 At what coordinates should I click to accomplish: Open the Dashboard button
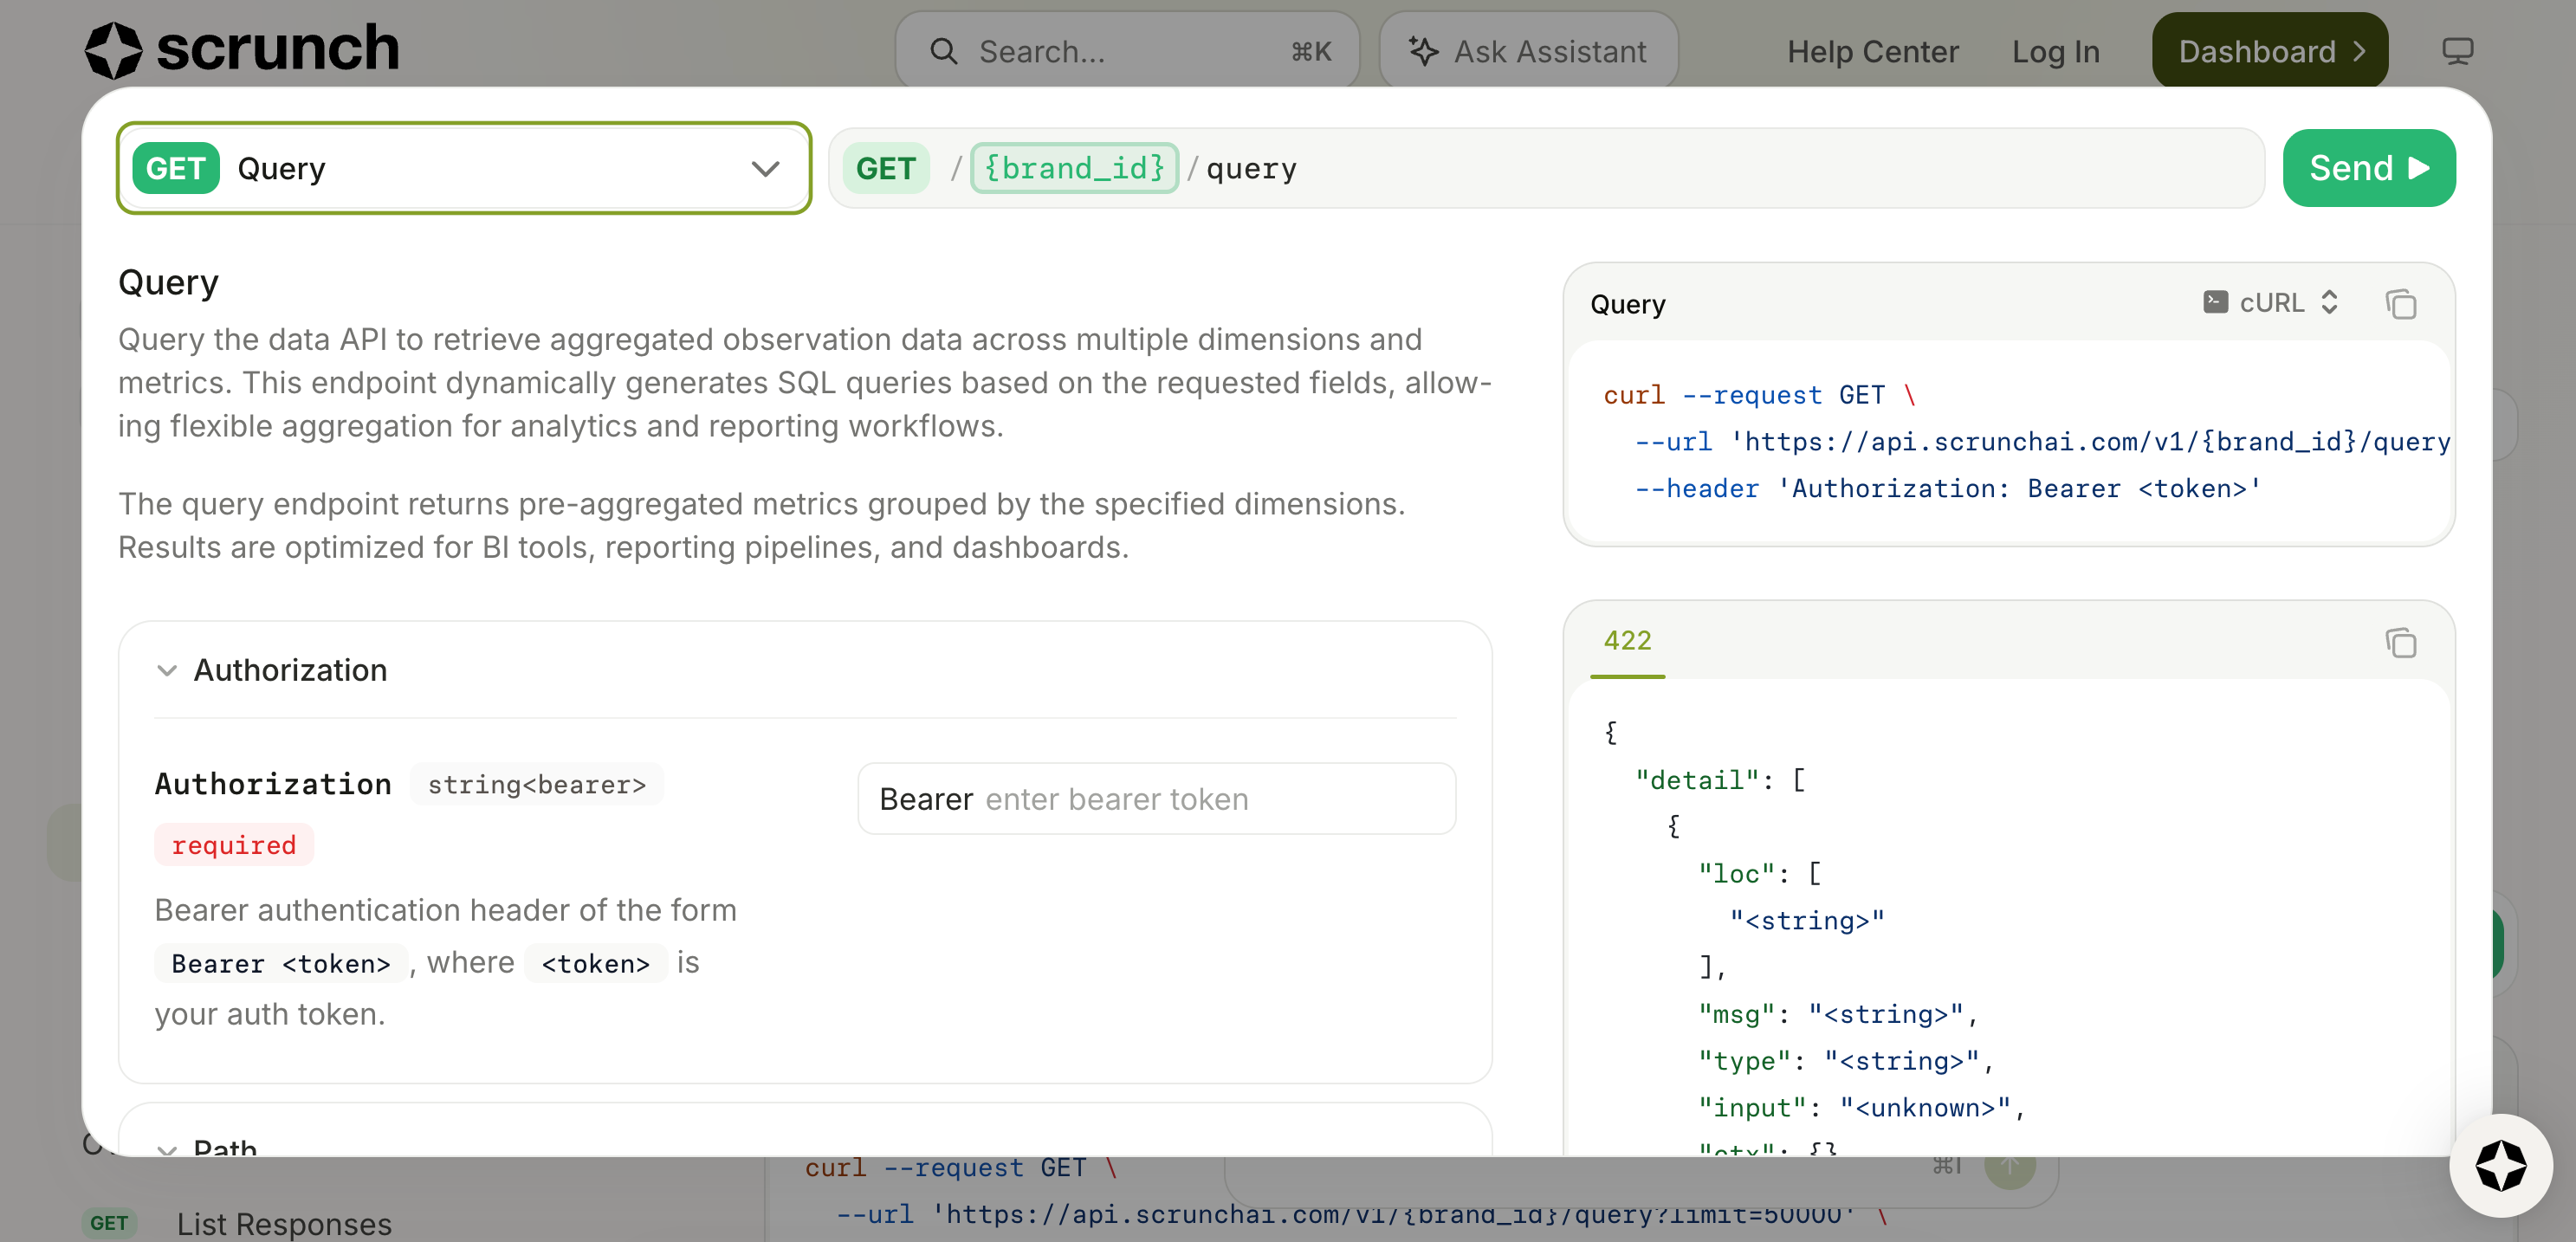[x=2269, y=51]
